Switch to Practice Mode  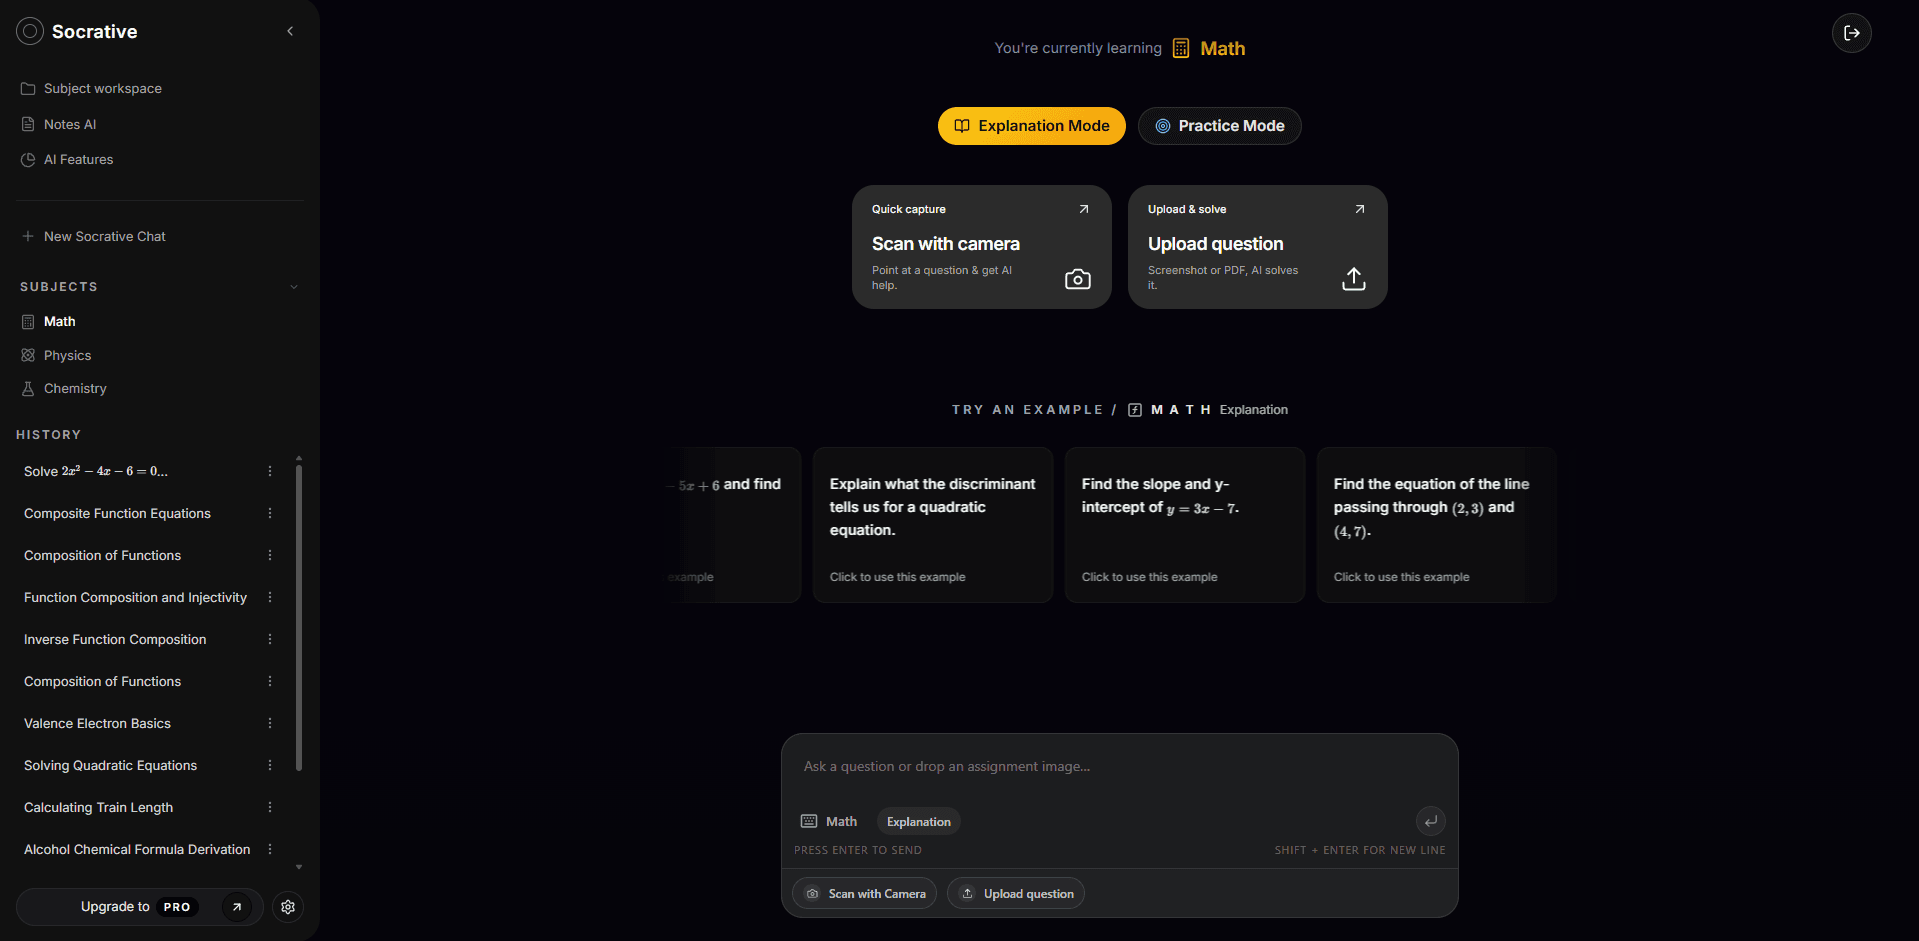click(x=1219, y=126)
